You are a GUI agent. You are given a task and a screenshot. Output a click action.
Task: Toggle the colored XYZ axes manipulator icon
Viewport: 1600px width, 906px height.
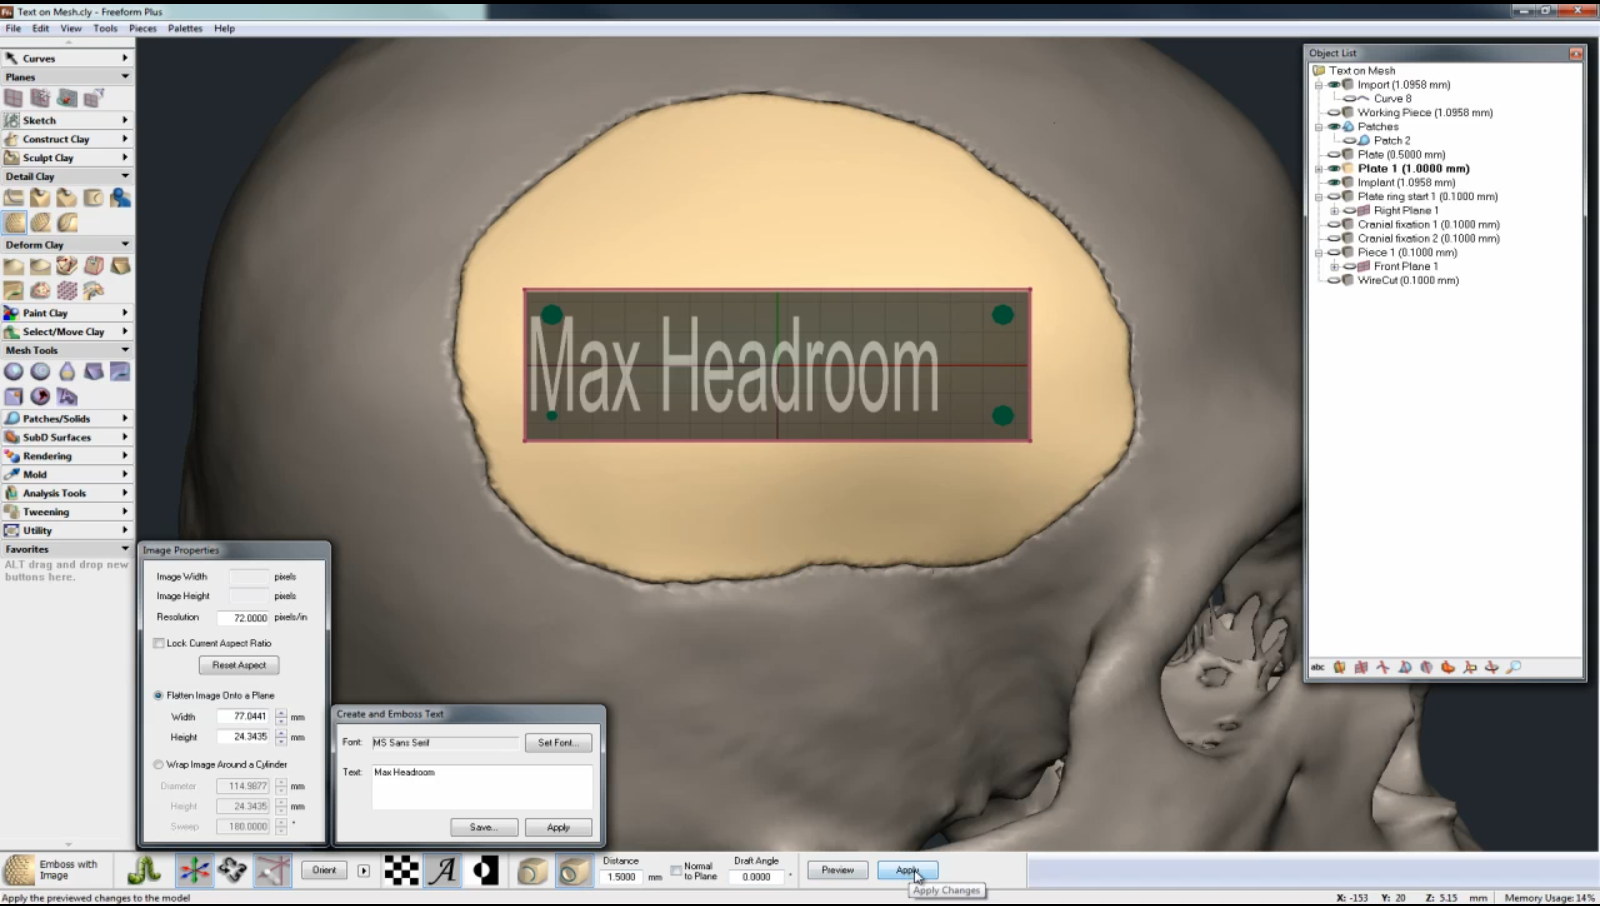pyautogui.click(x=194, y=870)
